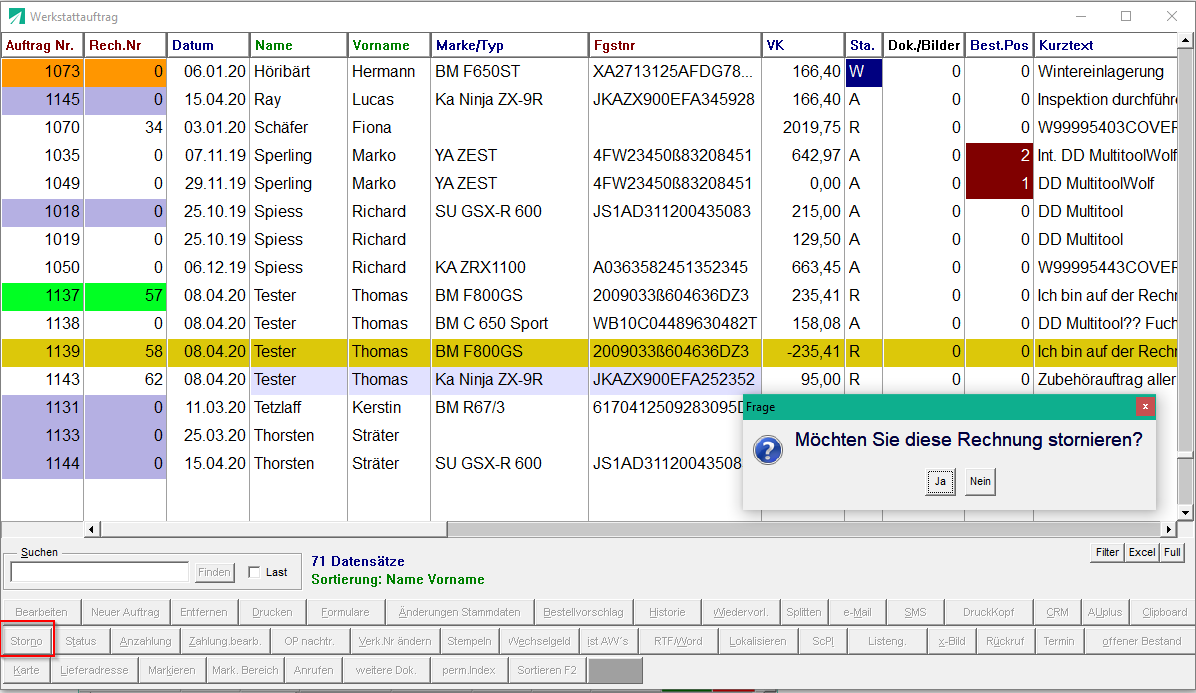Select the order 1137 row for Tester
Screen dimensions: 1196x693
tap(589, 296)
